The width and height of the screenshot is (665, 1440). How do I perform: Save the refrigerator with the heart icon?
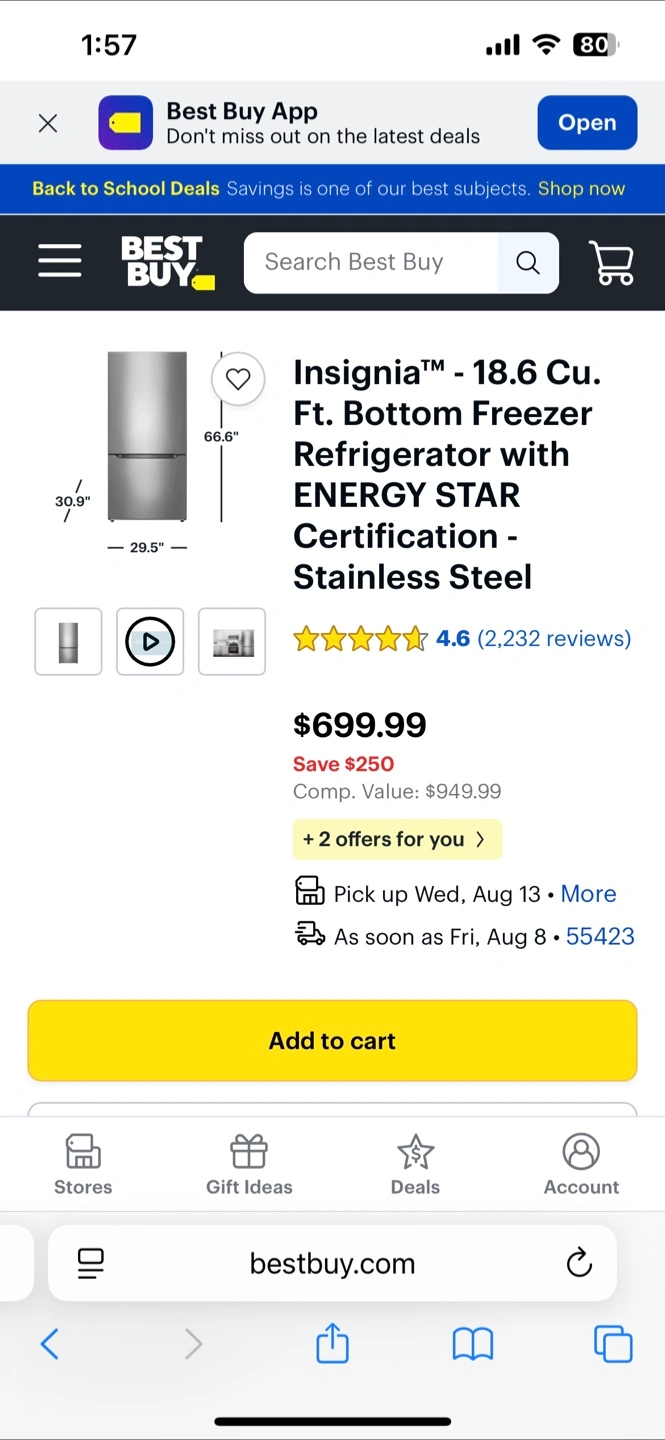click(x=238, y=379)
